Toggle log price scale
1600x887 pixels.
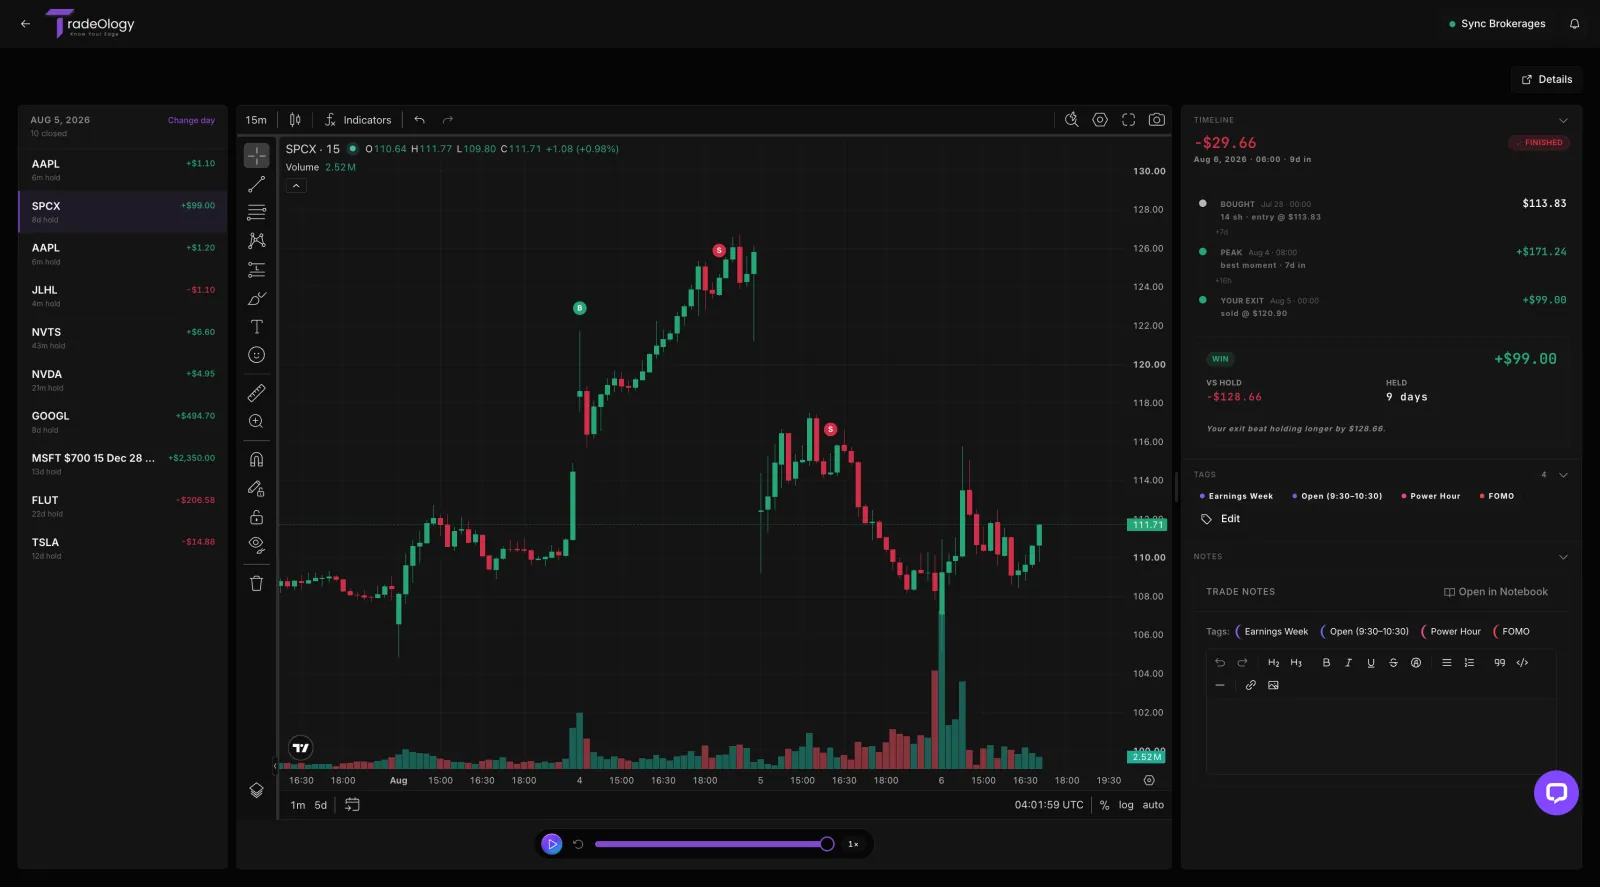pos(1126,805)
